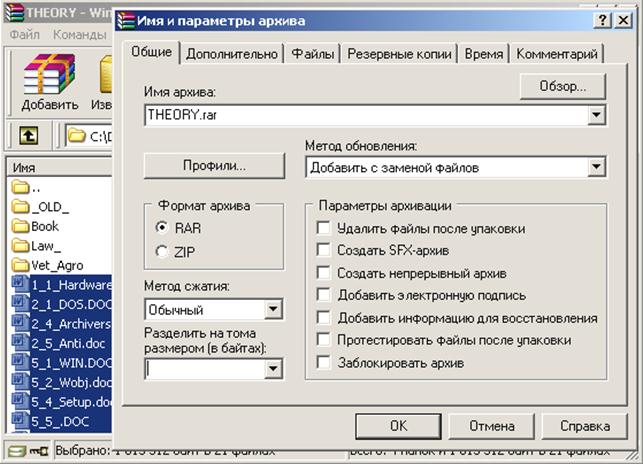Enable Создать непрерывный архив option
Image resolution: width=643 pixels, height=464 pixels.
(324, 273)
